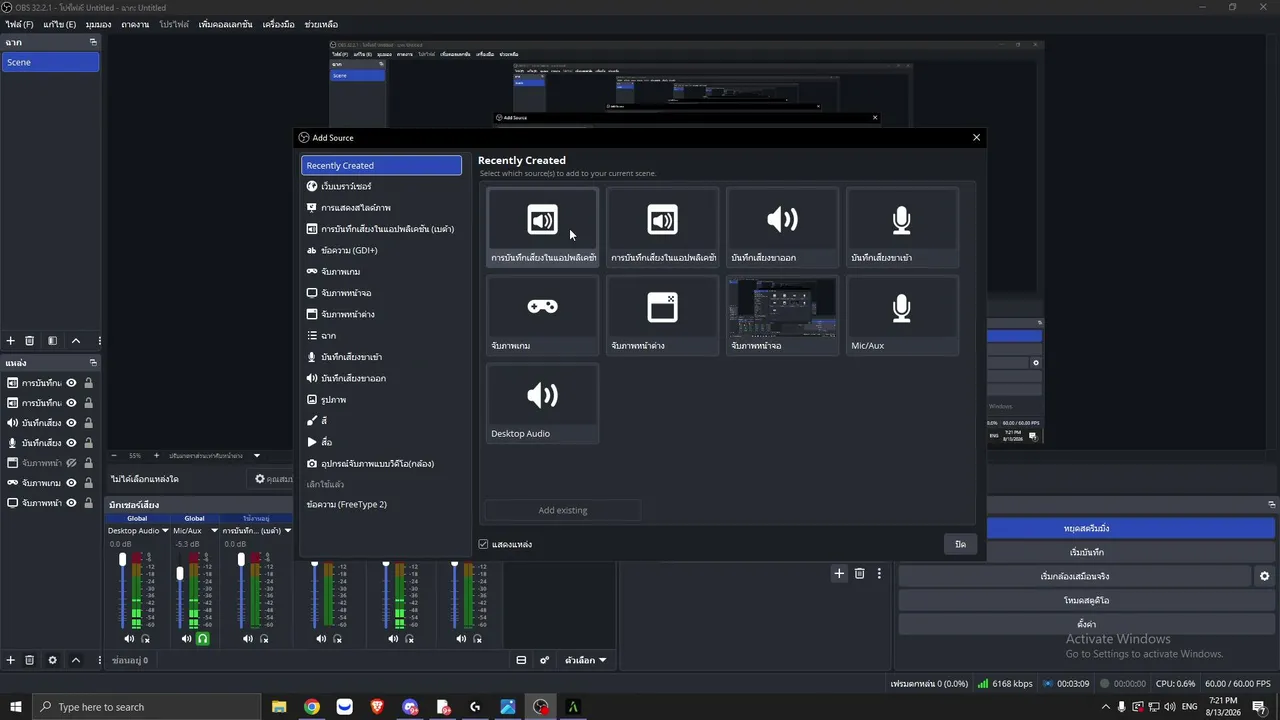Uncheck the แสดงแหล่ง checkbox in Add Source dialog
The width and height of the screenshot is (1280, 720).
[483, 544]
